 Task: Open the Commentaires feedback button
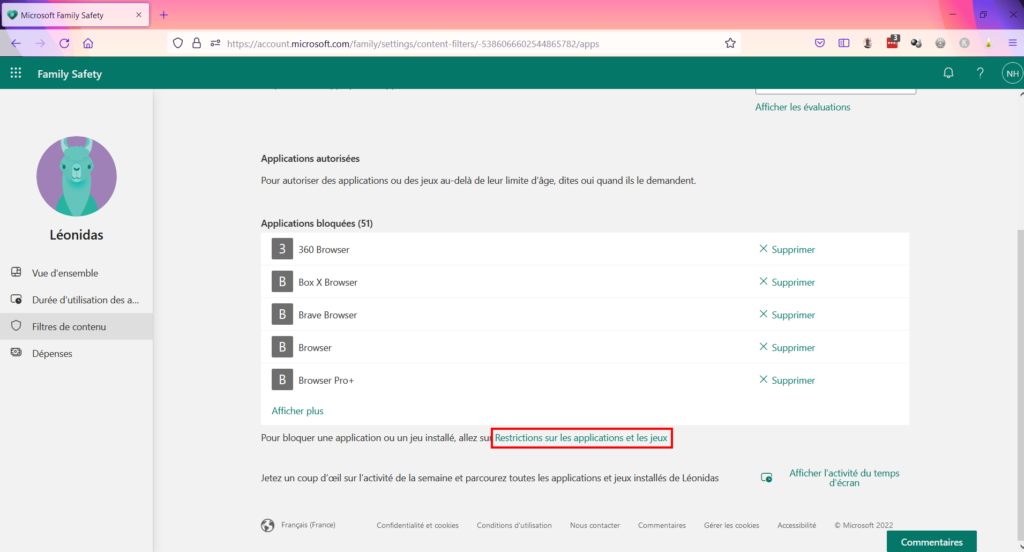(931, 542)
